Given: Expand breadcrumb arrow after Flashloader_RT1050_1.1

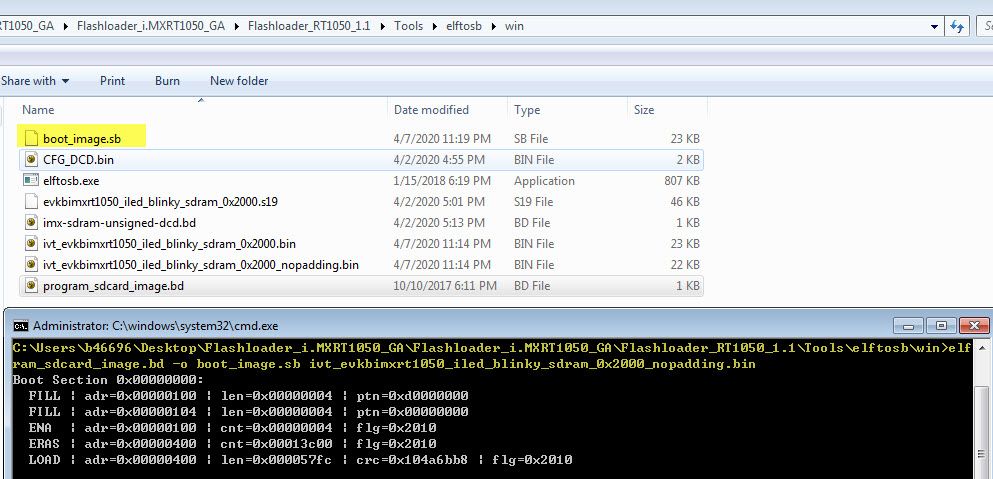Looking at the screenshot, I should click(x=383, y=27).
